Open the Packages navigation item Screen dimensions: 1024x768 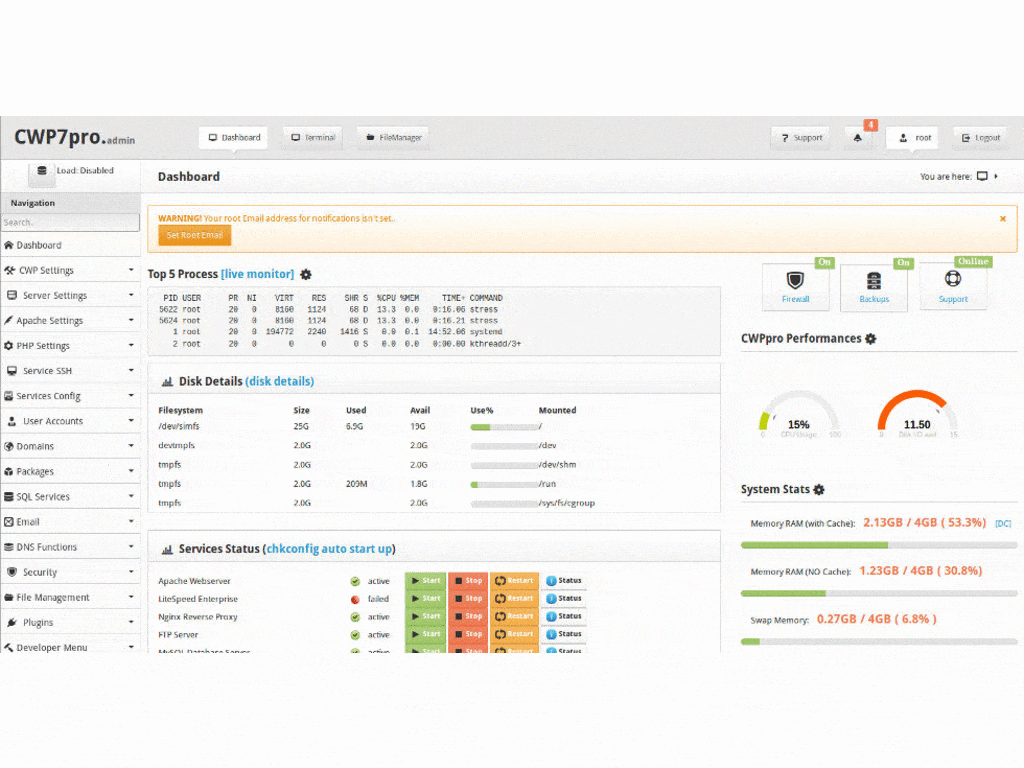[x=71, y=472]
